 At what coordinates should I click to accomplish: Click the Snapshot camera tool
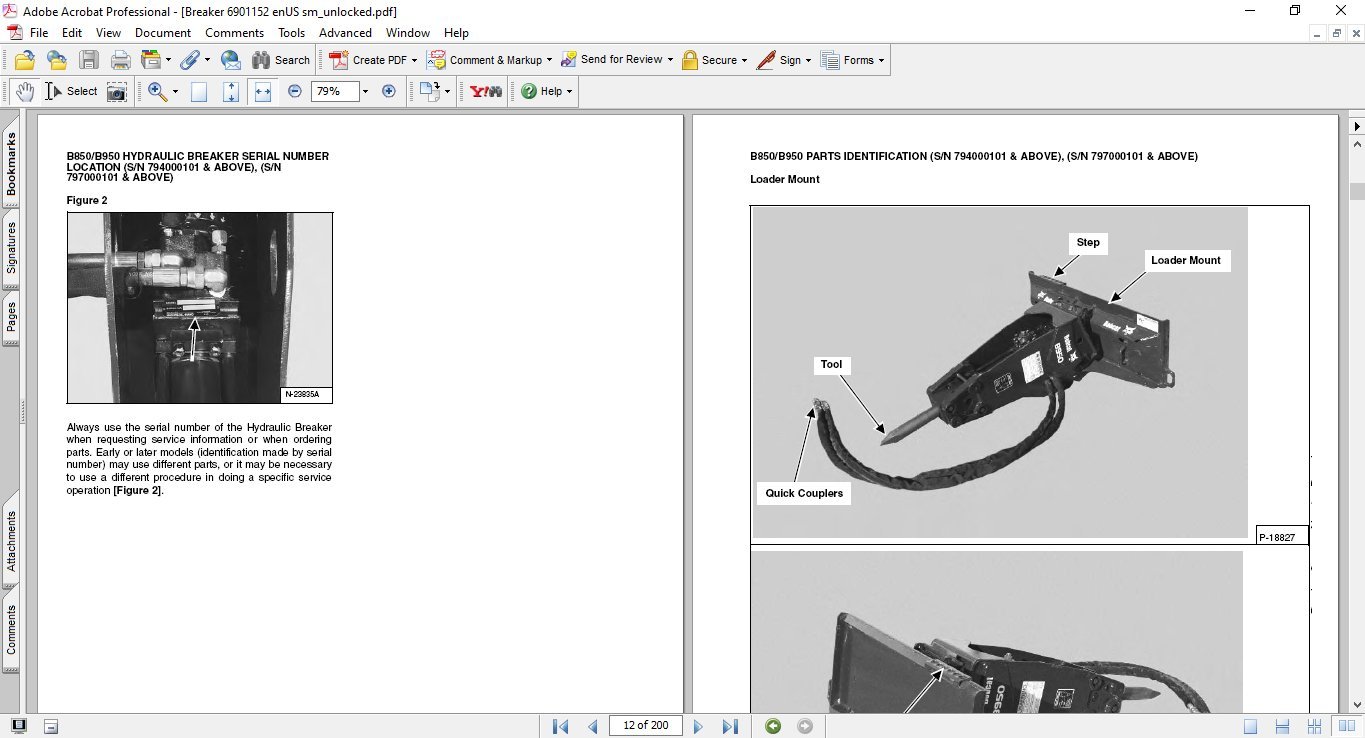tap(117, 91)
